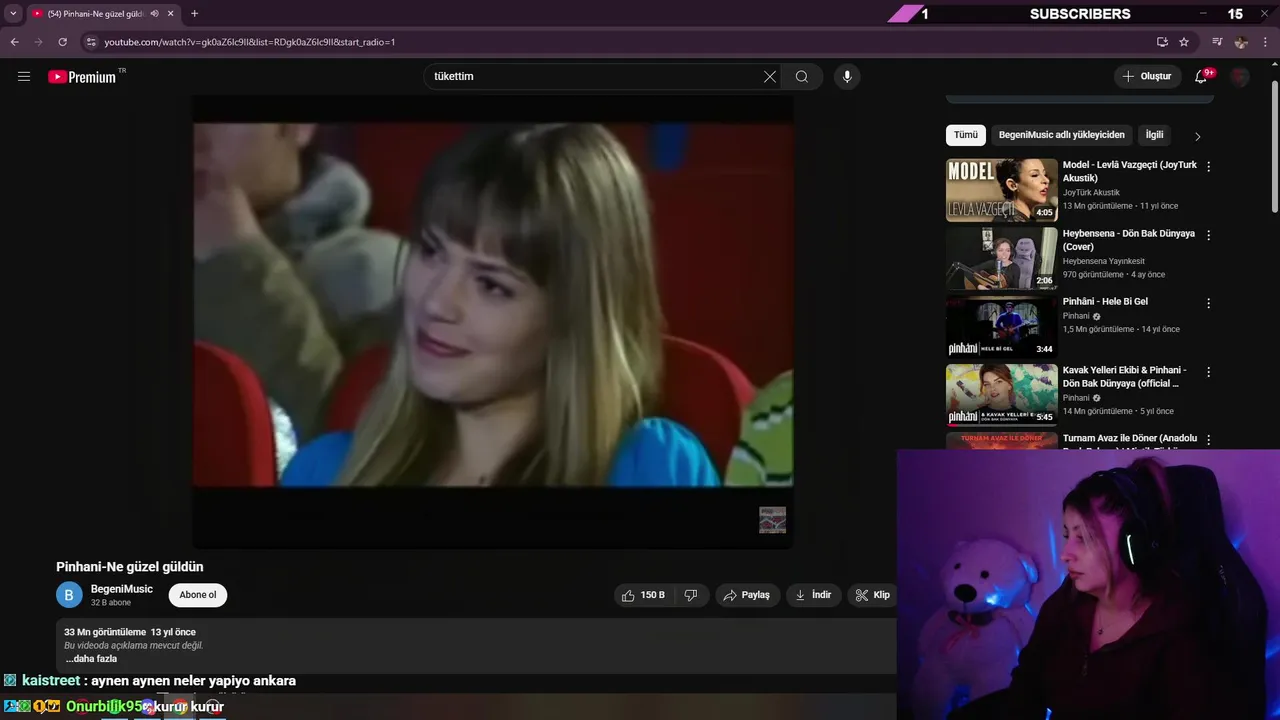Image resolution: width=1280 pixels, height=720 pixels.
Task: Click the install app icon in address bar
Action: [1162, 42]
